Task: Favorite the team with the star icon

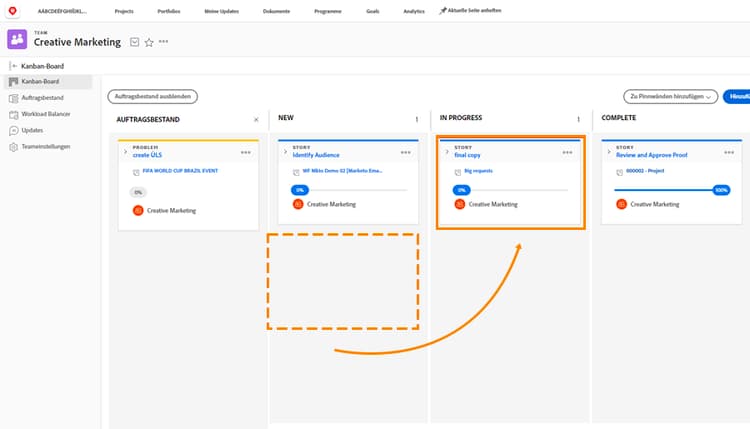Action: coord(149,42)
